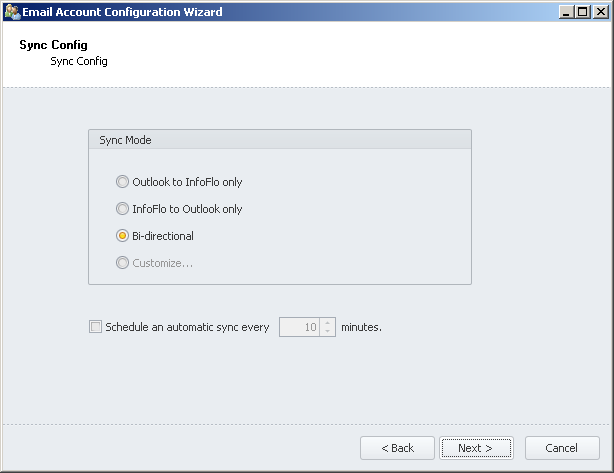Click the Sync Mode group header
The height and width of the screenshot is (473, 614).
coord(125,140)
